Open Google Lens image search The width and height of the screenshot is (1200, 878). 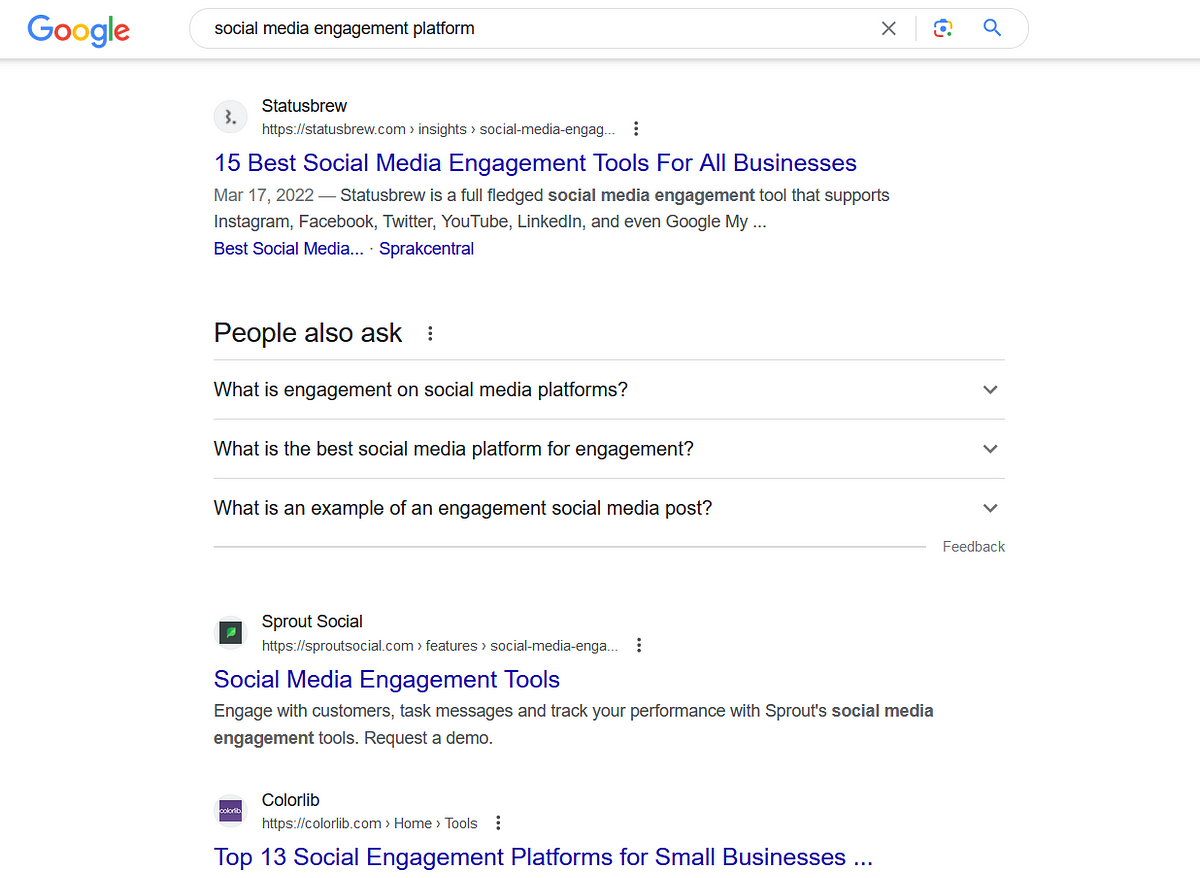pos(942,29)
